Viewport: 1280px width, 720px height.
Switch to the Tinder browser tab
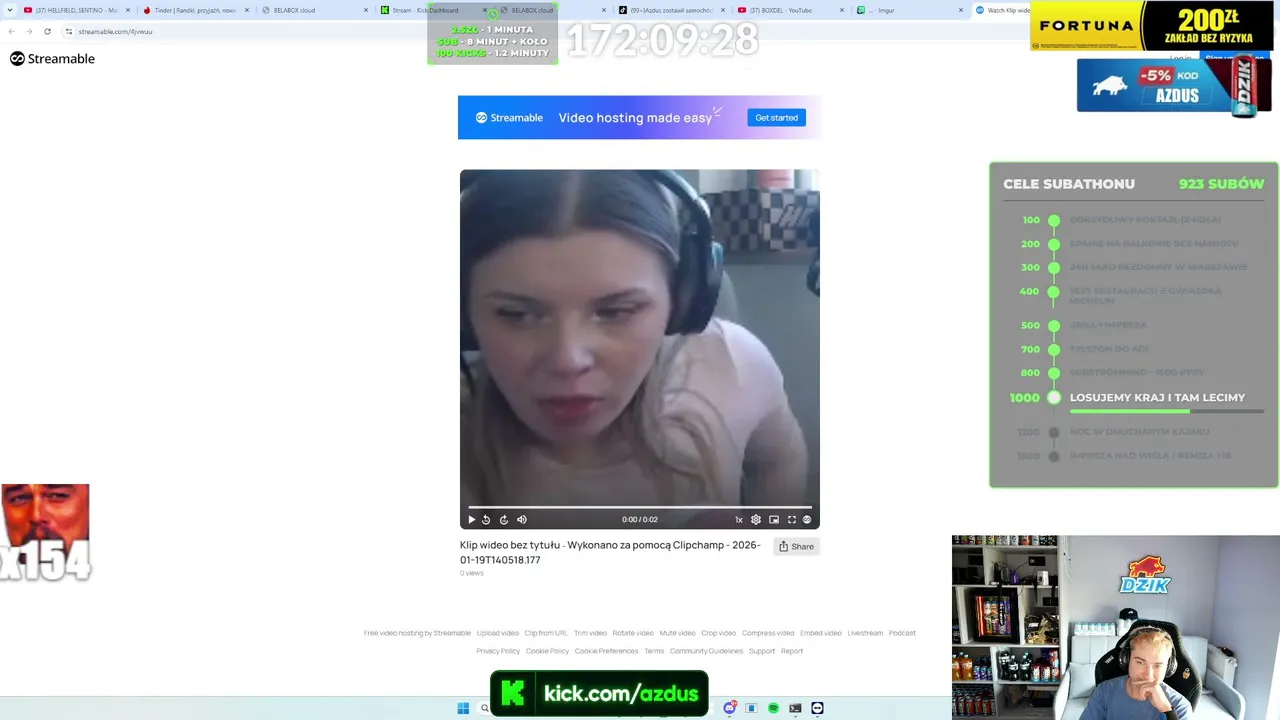195,10
